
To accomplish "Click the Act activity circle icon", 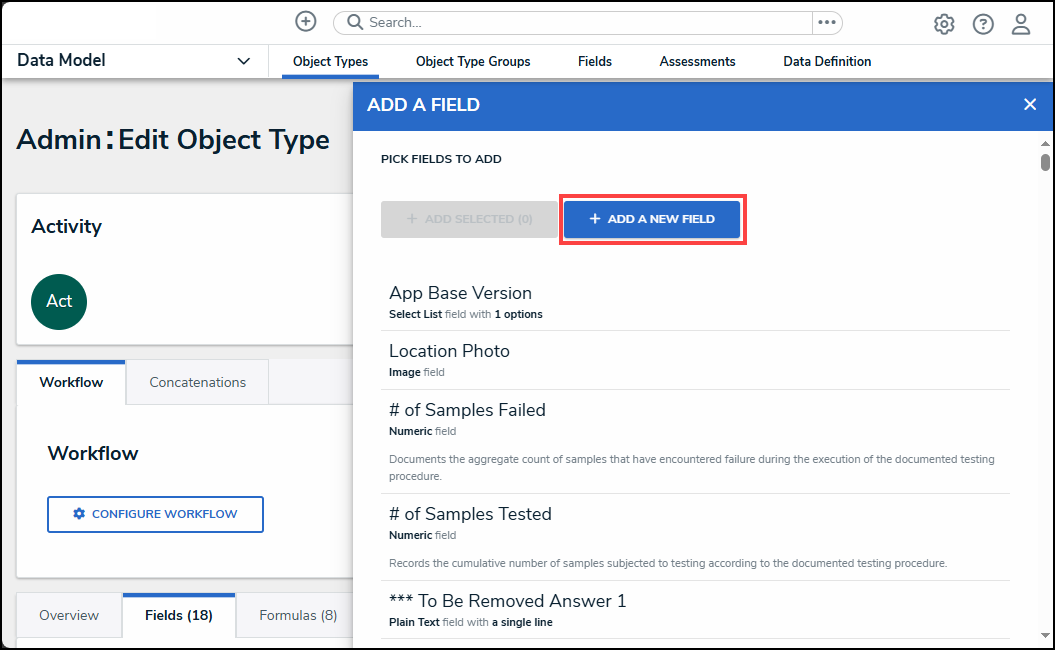I will click(x=59, y=301).
